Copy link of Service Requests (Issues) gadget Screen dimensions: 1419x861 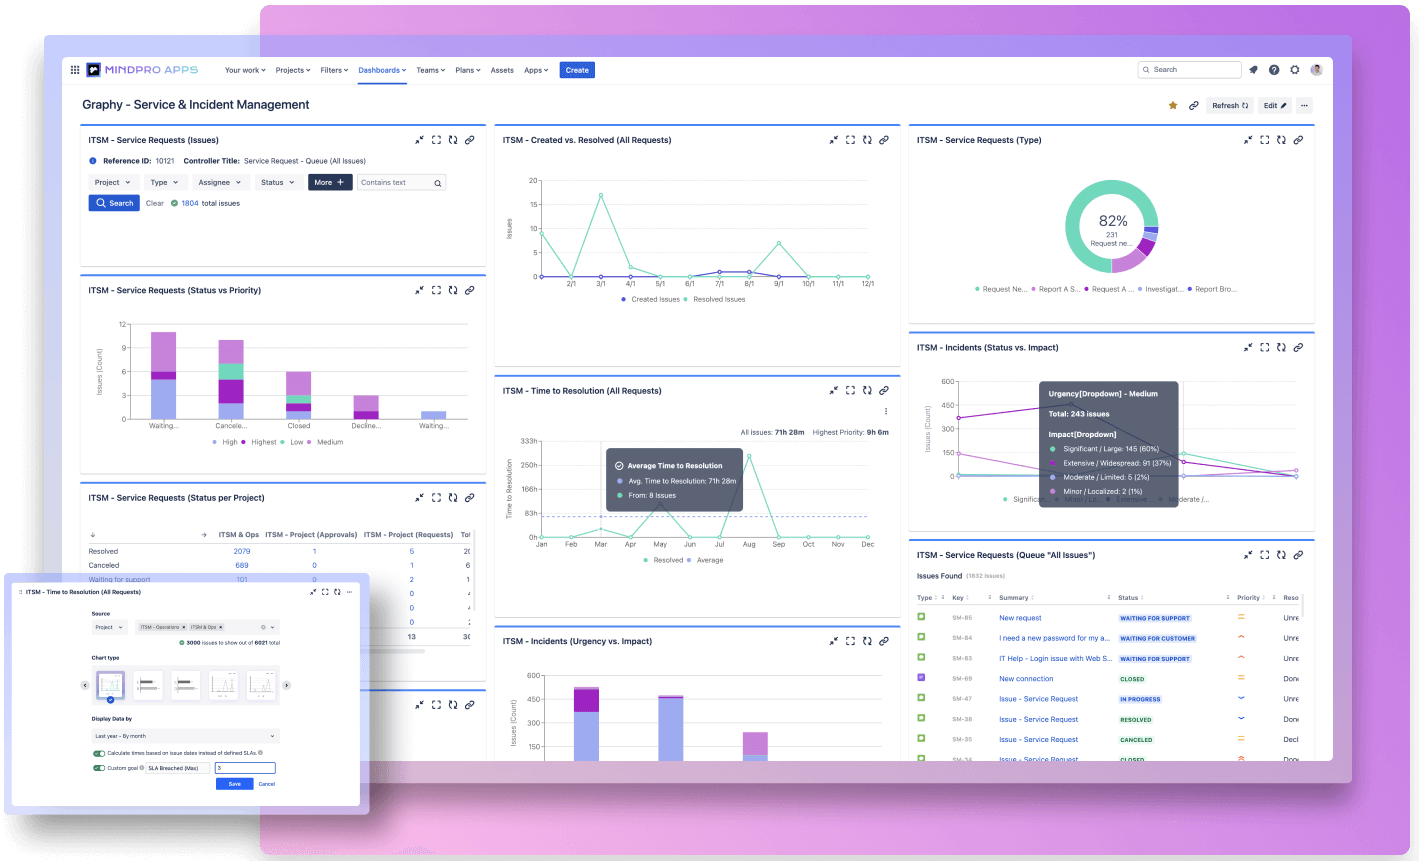(469, 140)
